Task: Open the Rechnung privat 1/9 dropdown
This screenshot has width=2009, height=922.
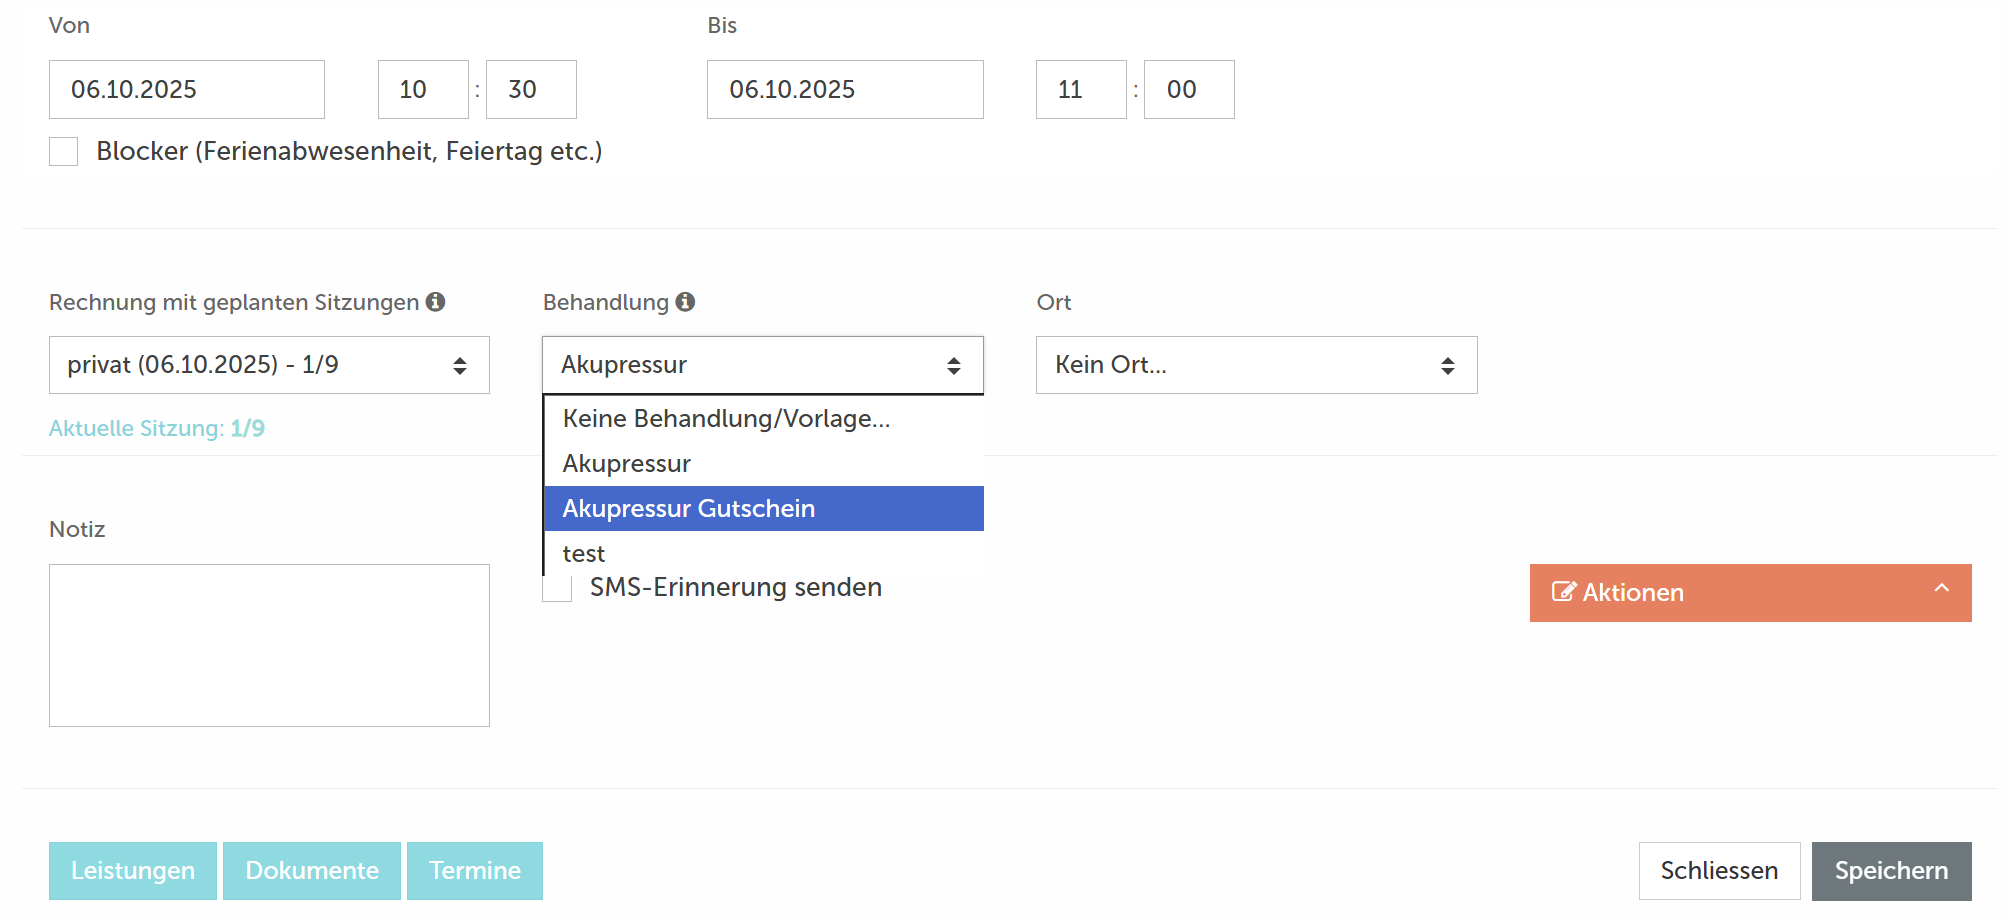Action: coord(269,365)
